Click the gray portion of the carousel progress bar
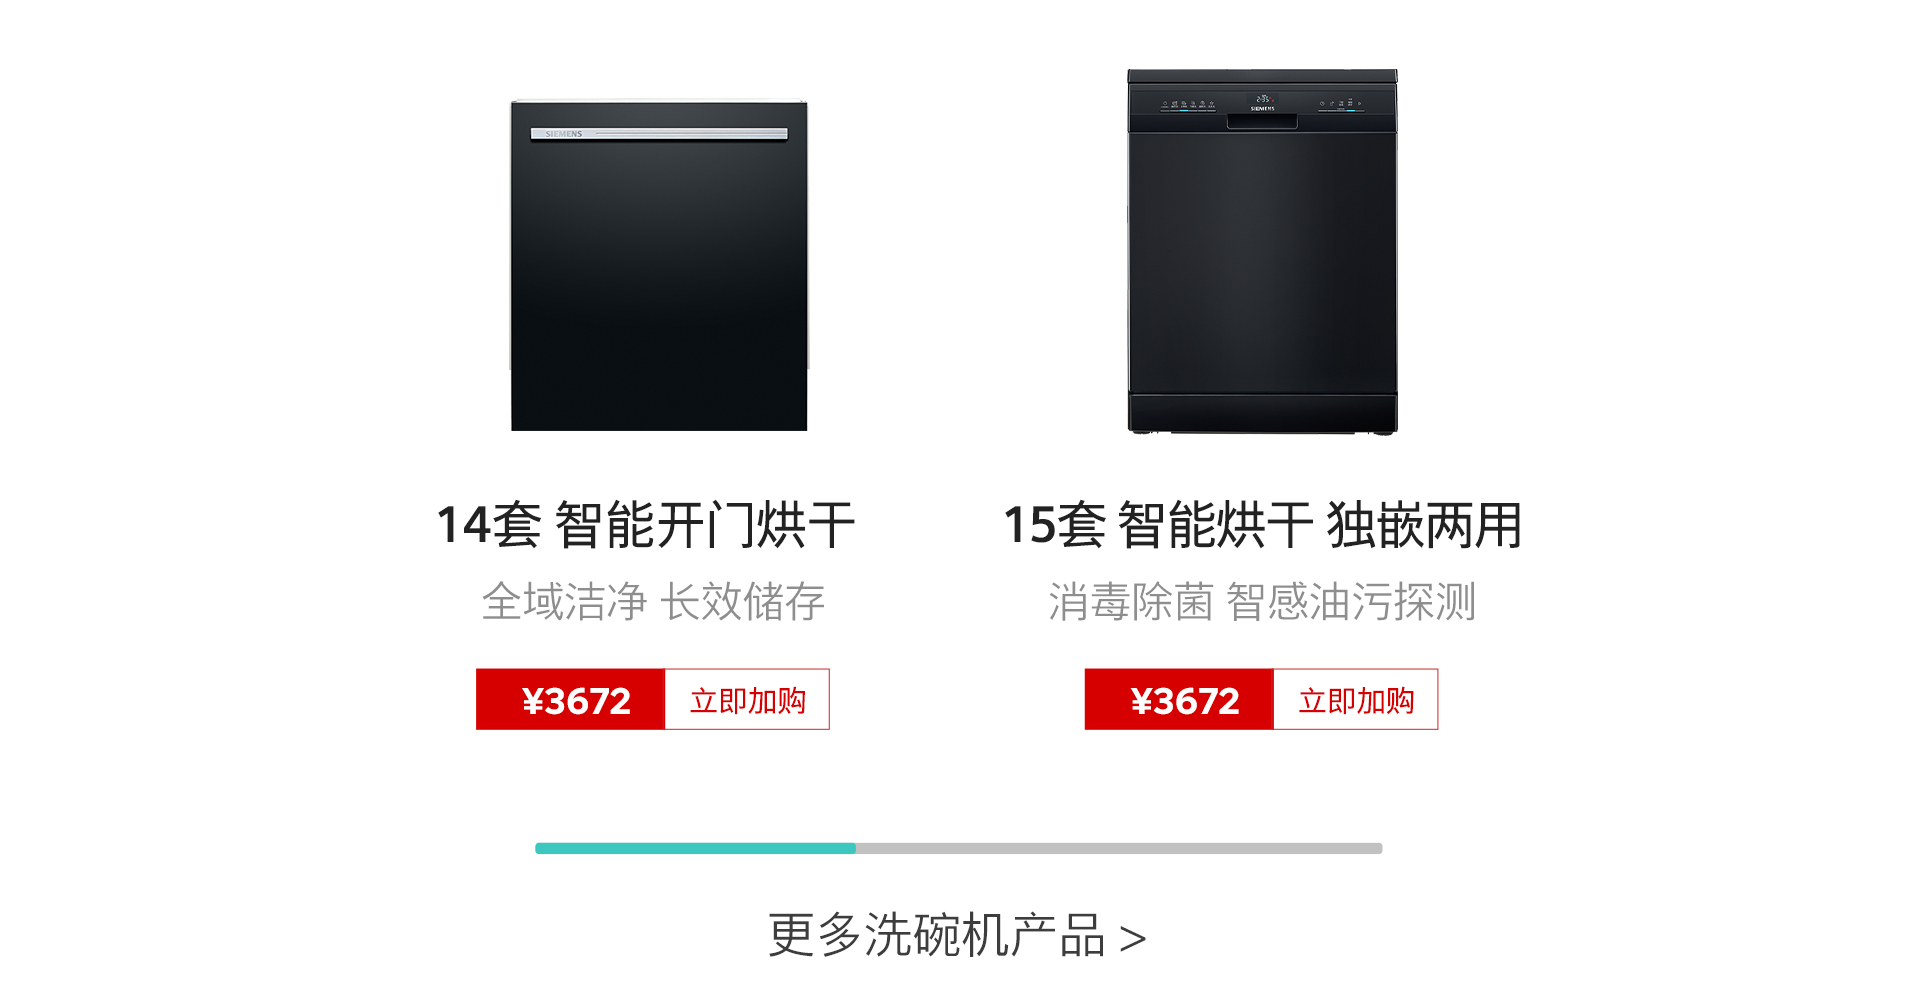Viewport: 1920px width, 993px height. tap(1119, 848)
